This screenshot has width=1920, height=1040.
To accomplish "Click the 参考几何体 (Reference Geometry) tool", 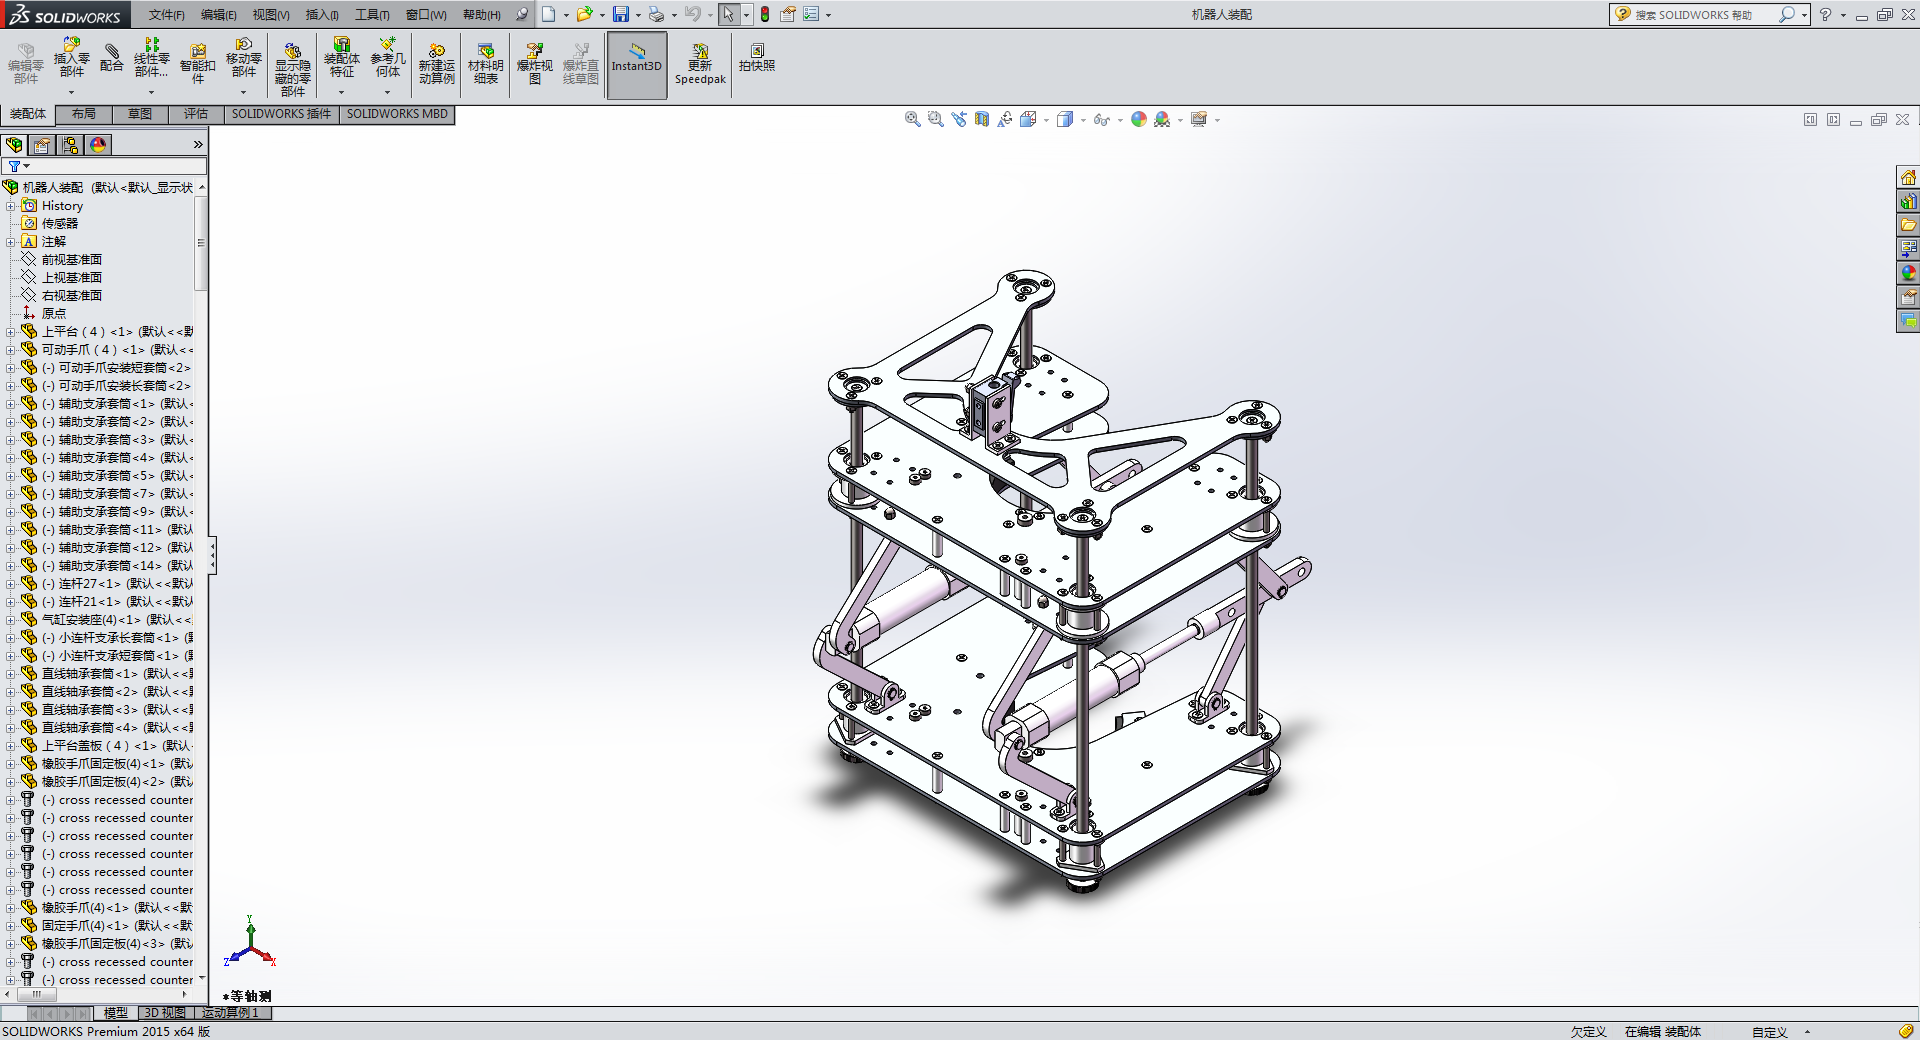I will coord(388,58).
